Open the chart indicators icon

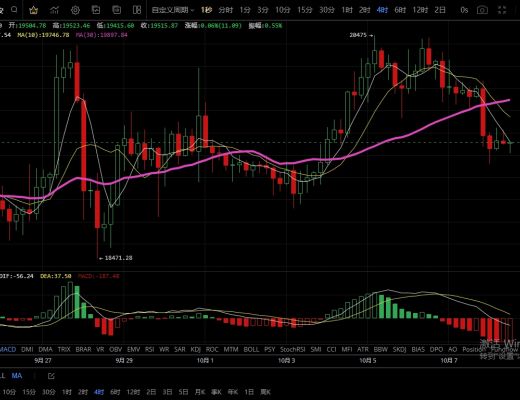54,10
